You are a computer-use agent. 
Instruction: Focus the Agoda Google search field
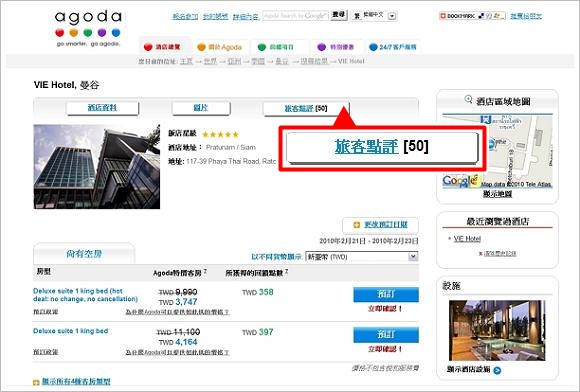295,16
